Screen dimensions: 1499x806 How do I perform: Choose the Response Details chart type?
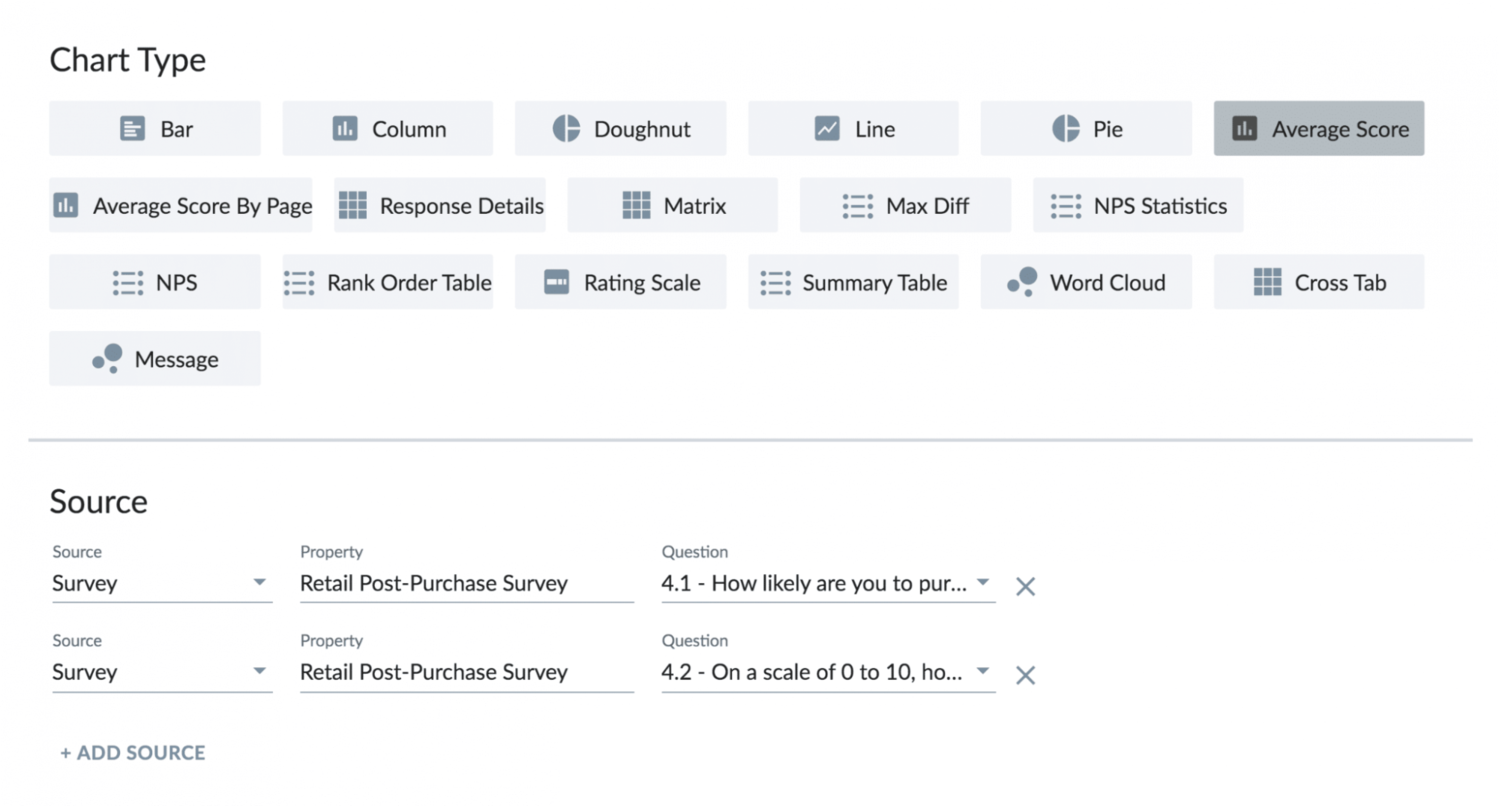(440, 206)
